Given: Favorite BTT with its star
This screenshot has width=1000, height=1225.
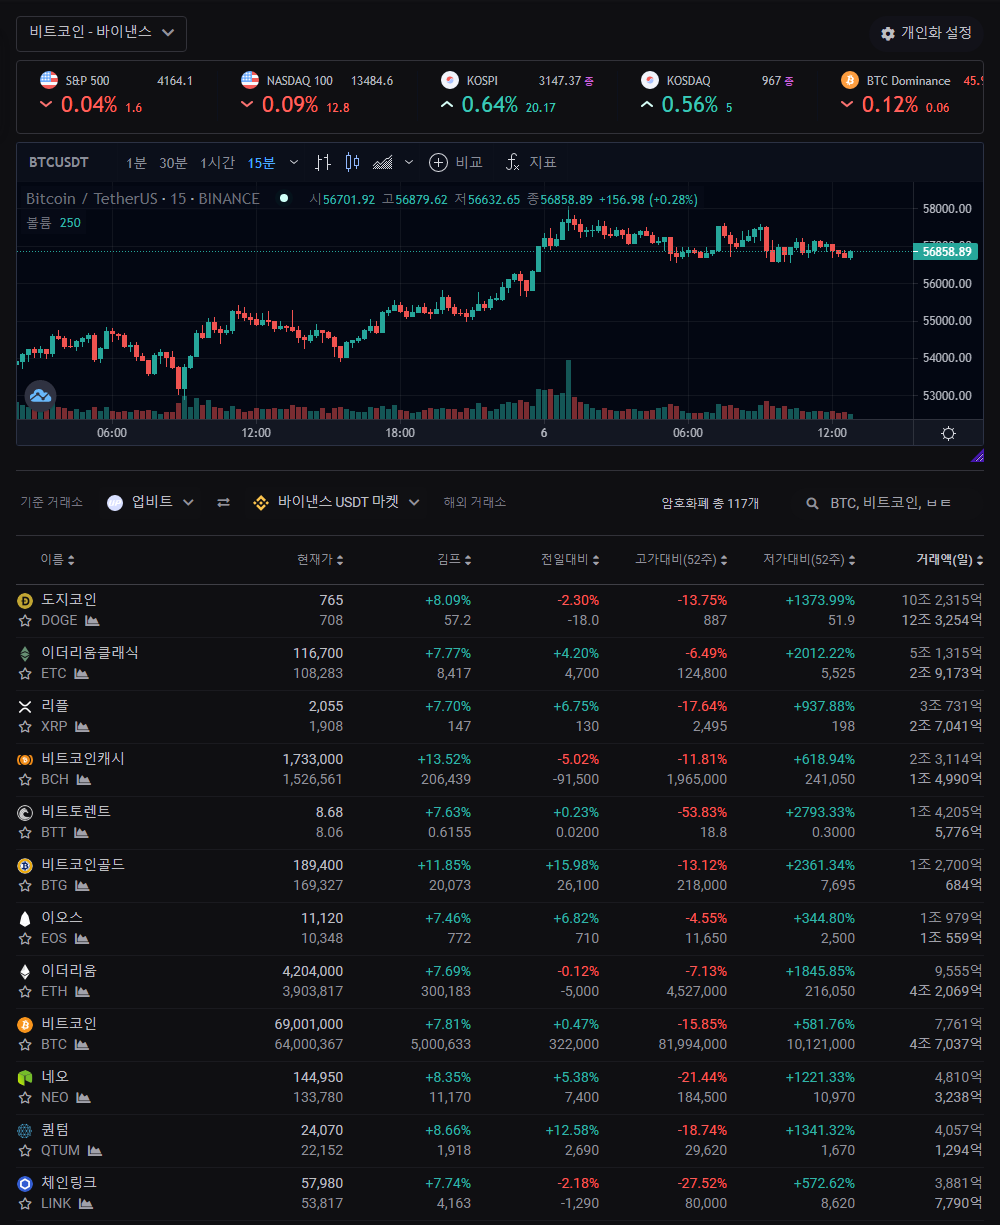Looking at the screenshot, I should pos(25,832).
